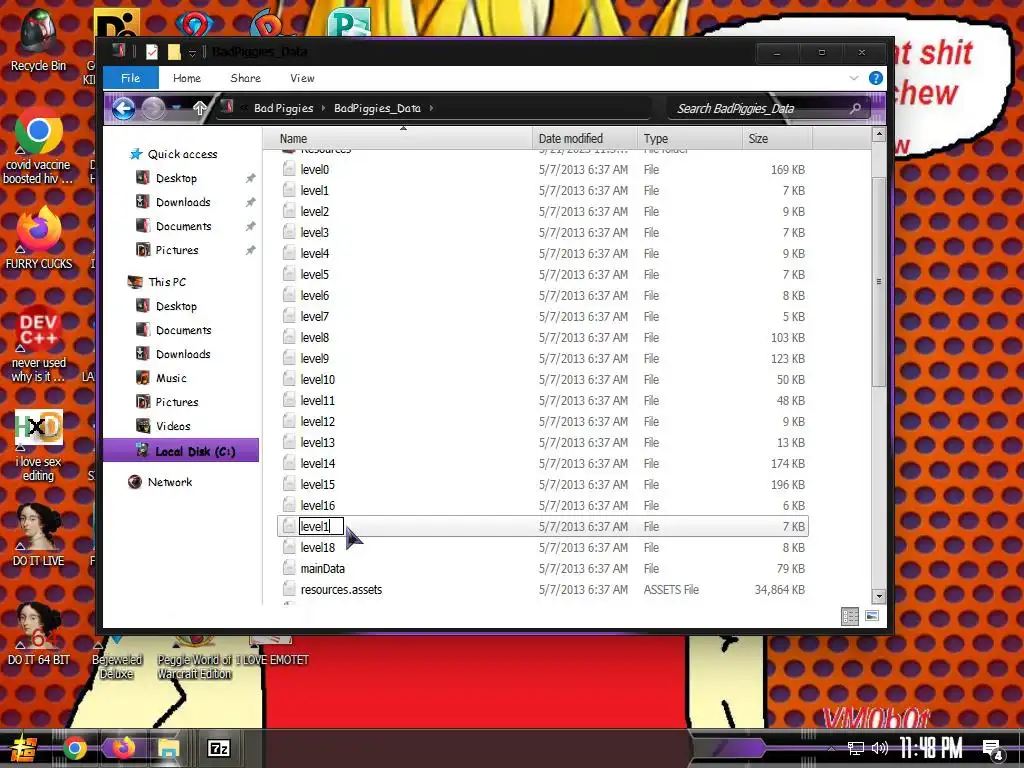
Task: Sort by the Name column header
Action: [398, 138]
